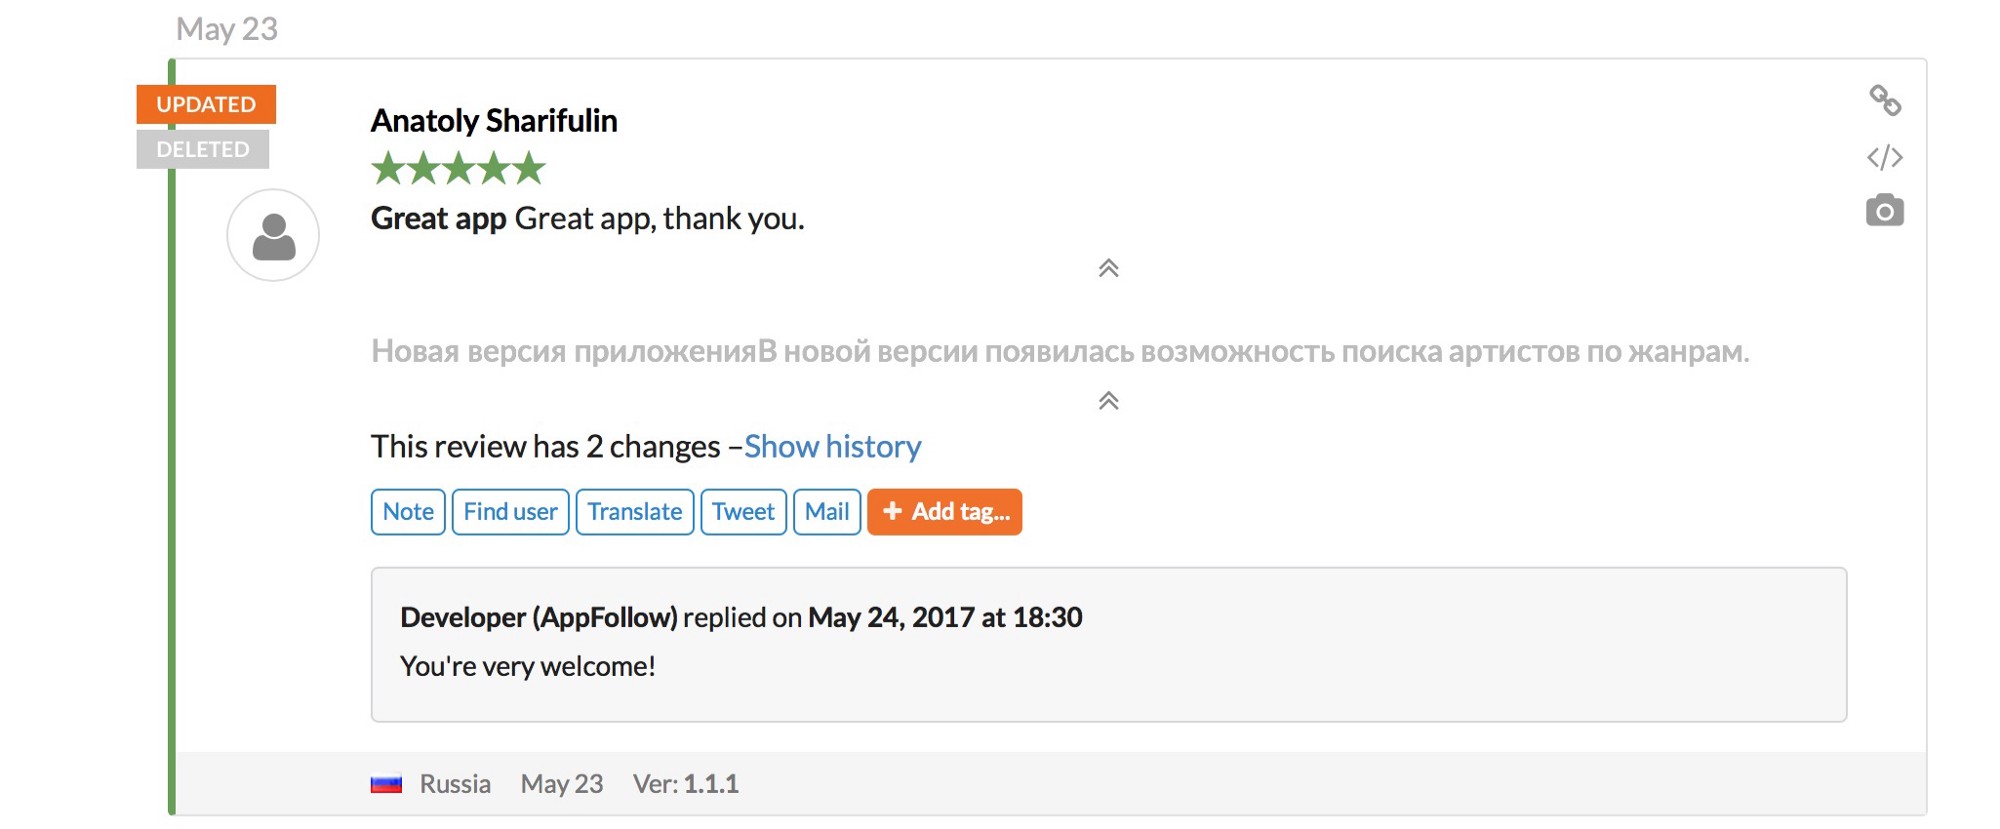The height and width of the screenshot is (829, 2000).
Task: Click the reviewer avatar icon
Action: tap(273, 236)
